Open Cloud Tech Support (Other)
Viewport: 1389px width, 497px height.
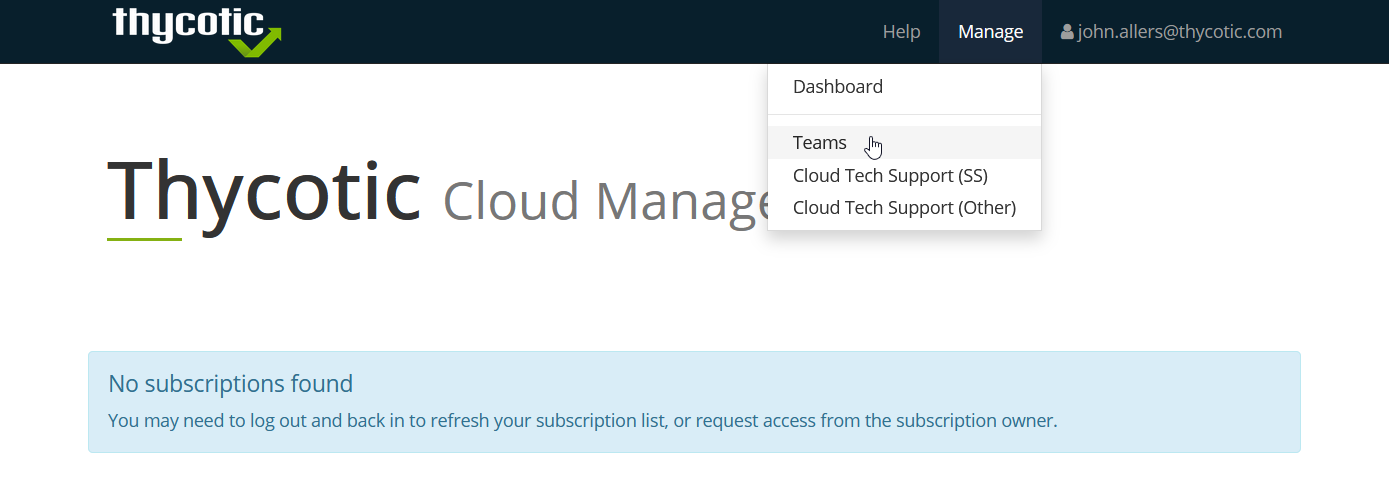(x=904, y=207)
